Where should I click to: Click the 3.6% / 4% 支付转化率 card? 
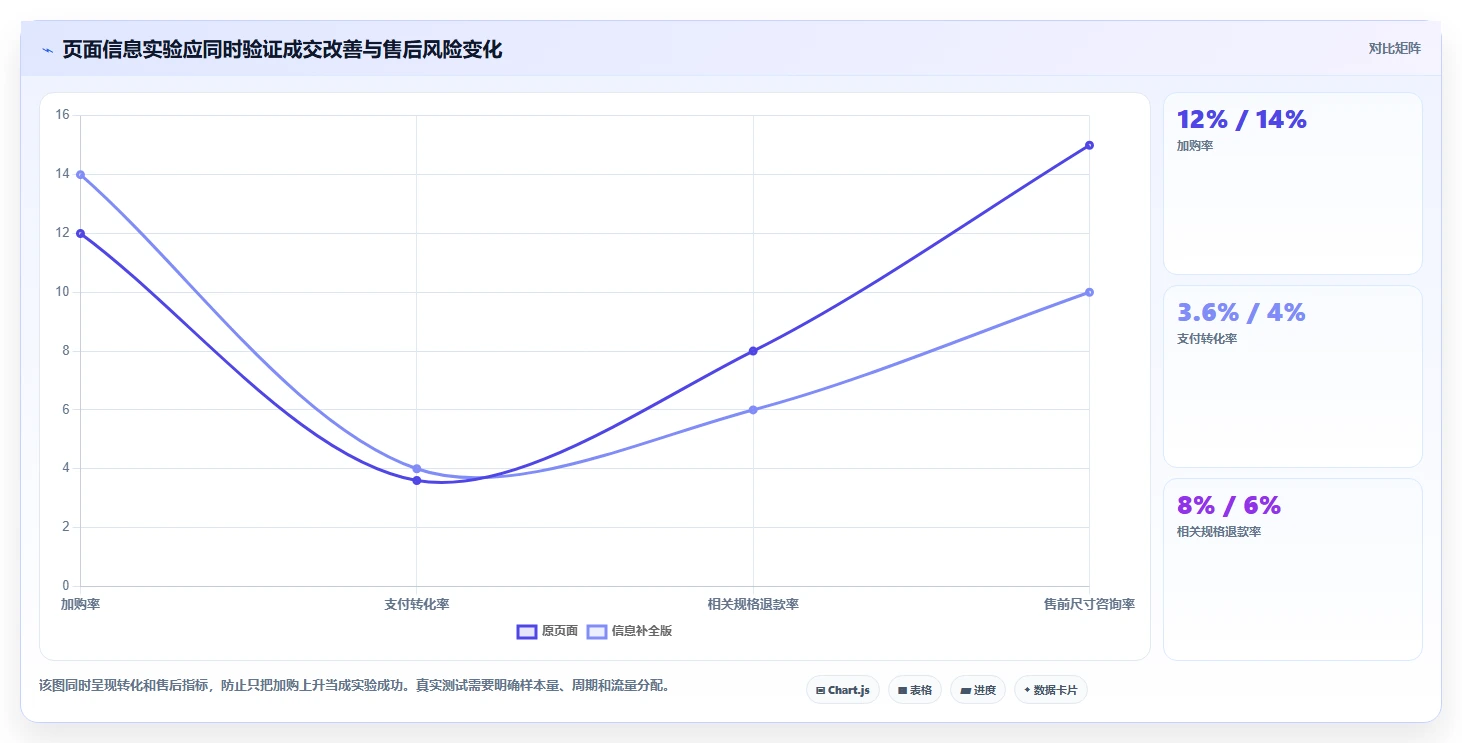(1292, 376)
